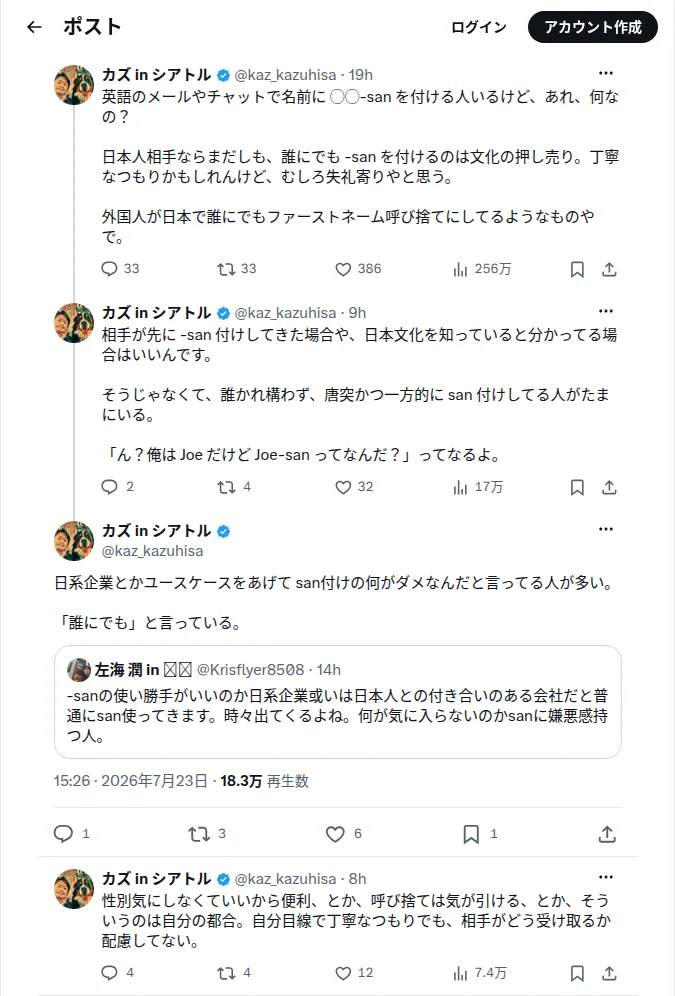Like the 9h post with 32 likes
The height and width of the screenshot is (996, 675).
354,487
